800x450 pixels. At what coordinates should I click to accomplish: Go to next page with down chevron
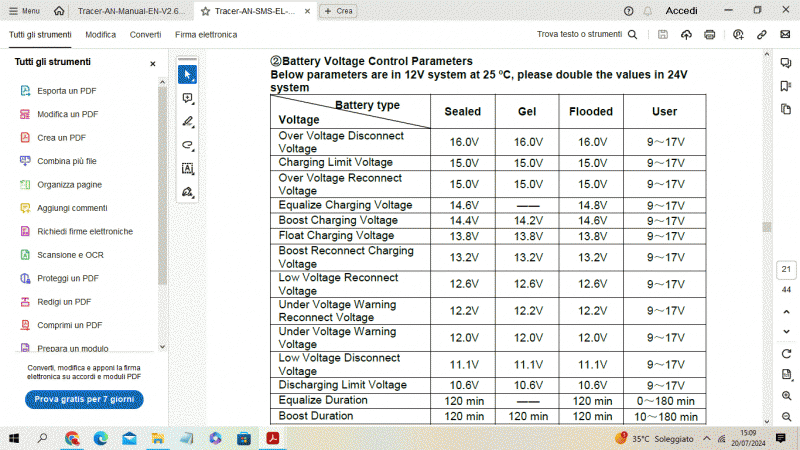[x=786, y=332]
